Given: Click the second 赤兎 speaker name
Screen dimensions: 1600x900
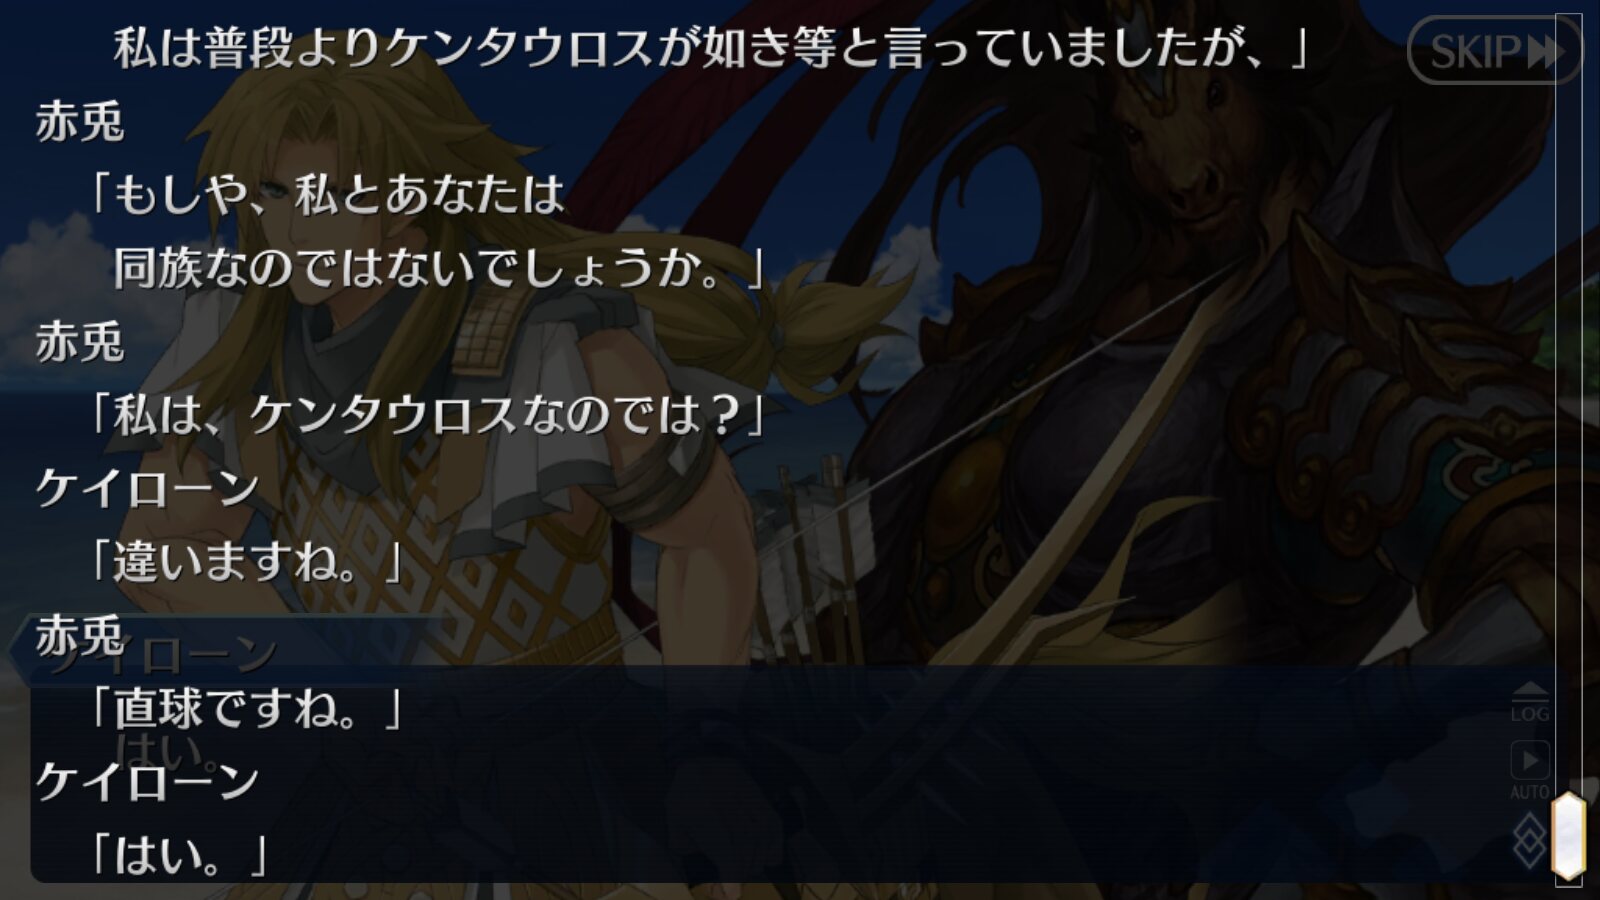Looking at the screenshot, I should (80, 341).
